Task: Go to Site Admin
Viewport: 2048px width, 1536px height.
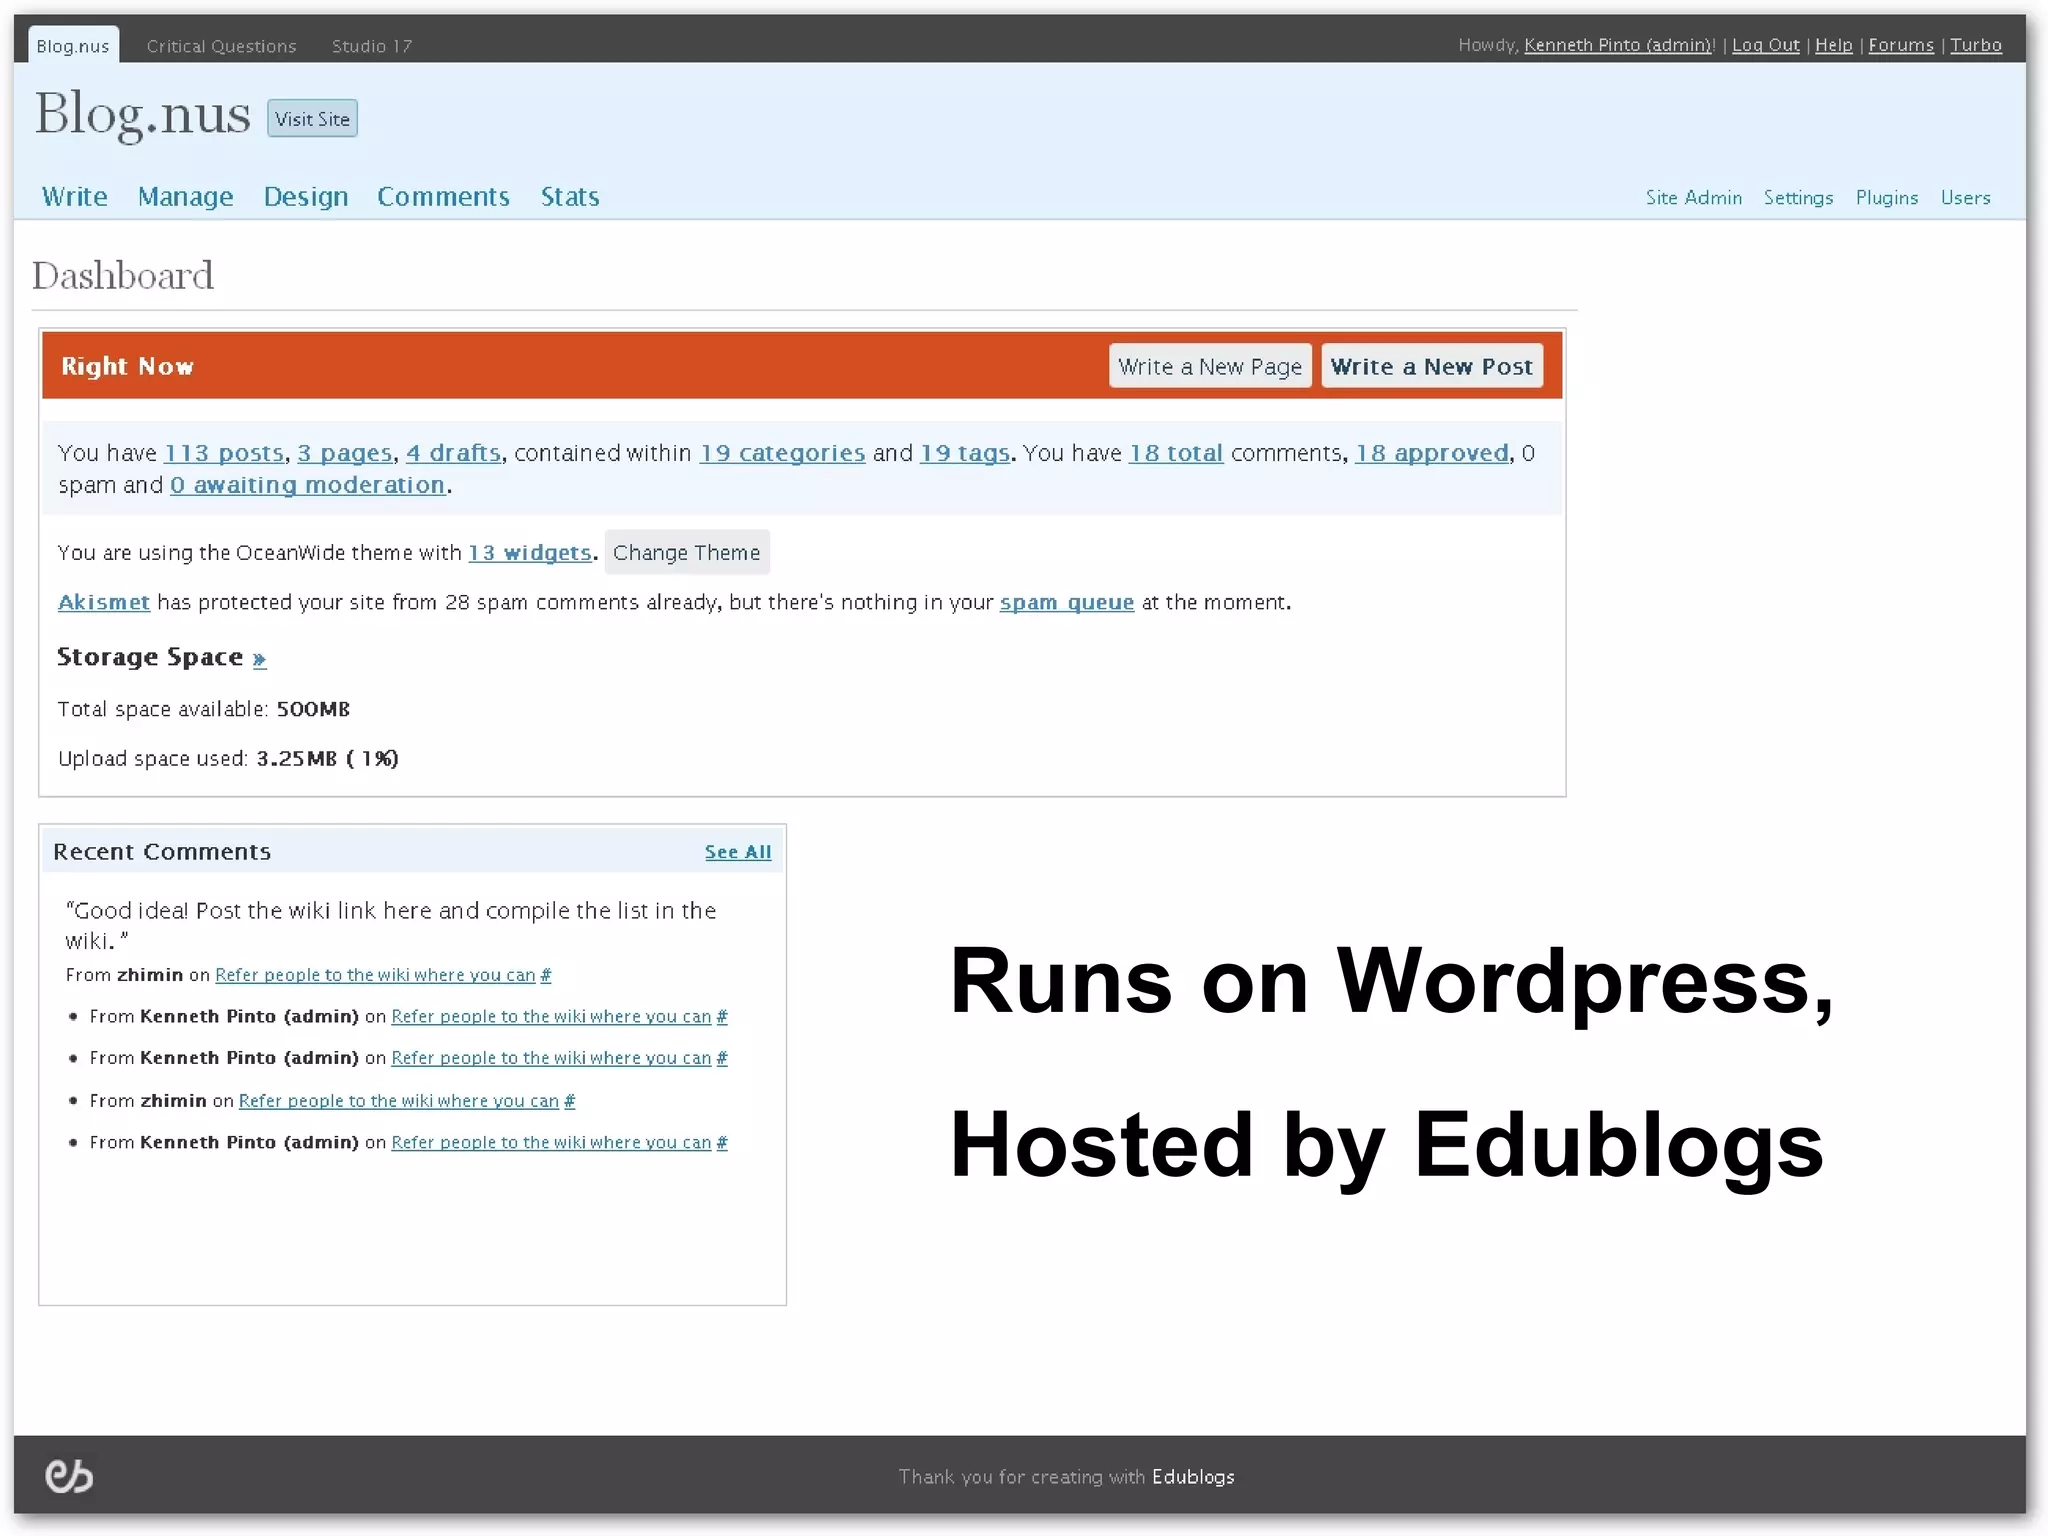Action: click(x=1694, y=198)
